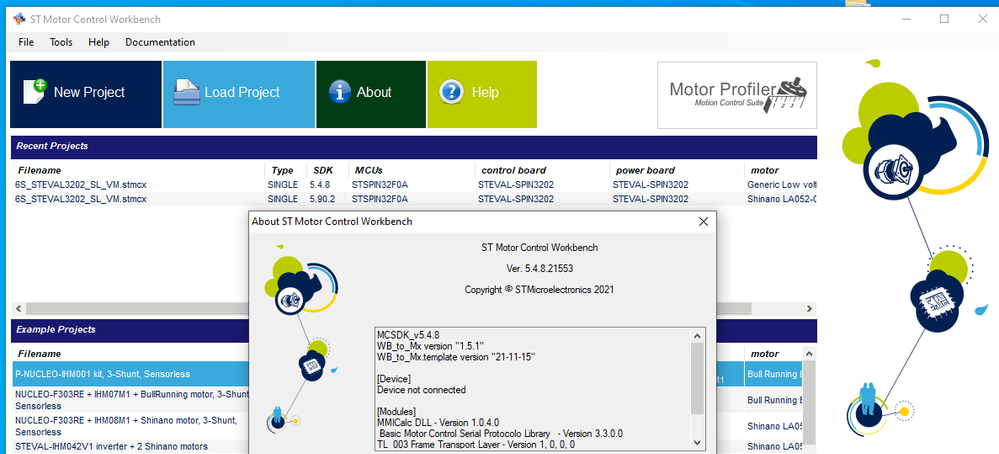The height and width of the screenshot is (454, 999).
Task: Click the New Project tile label
Action: [89, 92]
